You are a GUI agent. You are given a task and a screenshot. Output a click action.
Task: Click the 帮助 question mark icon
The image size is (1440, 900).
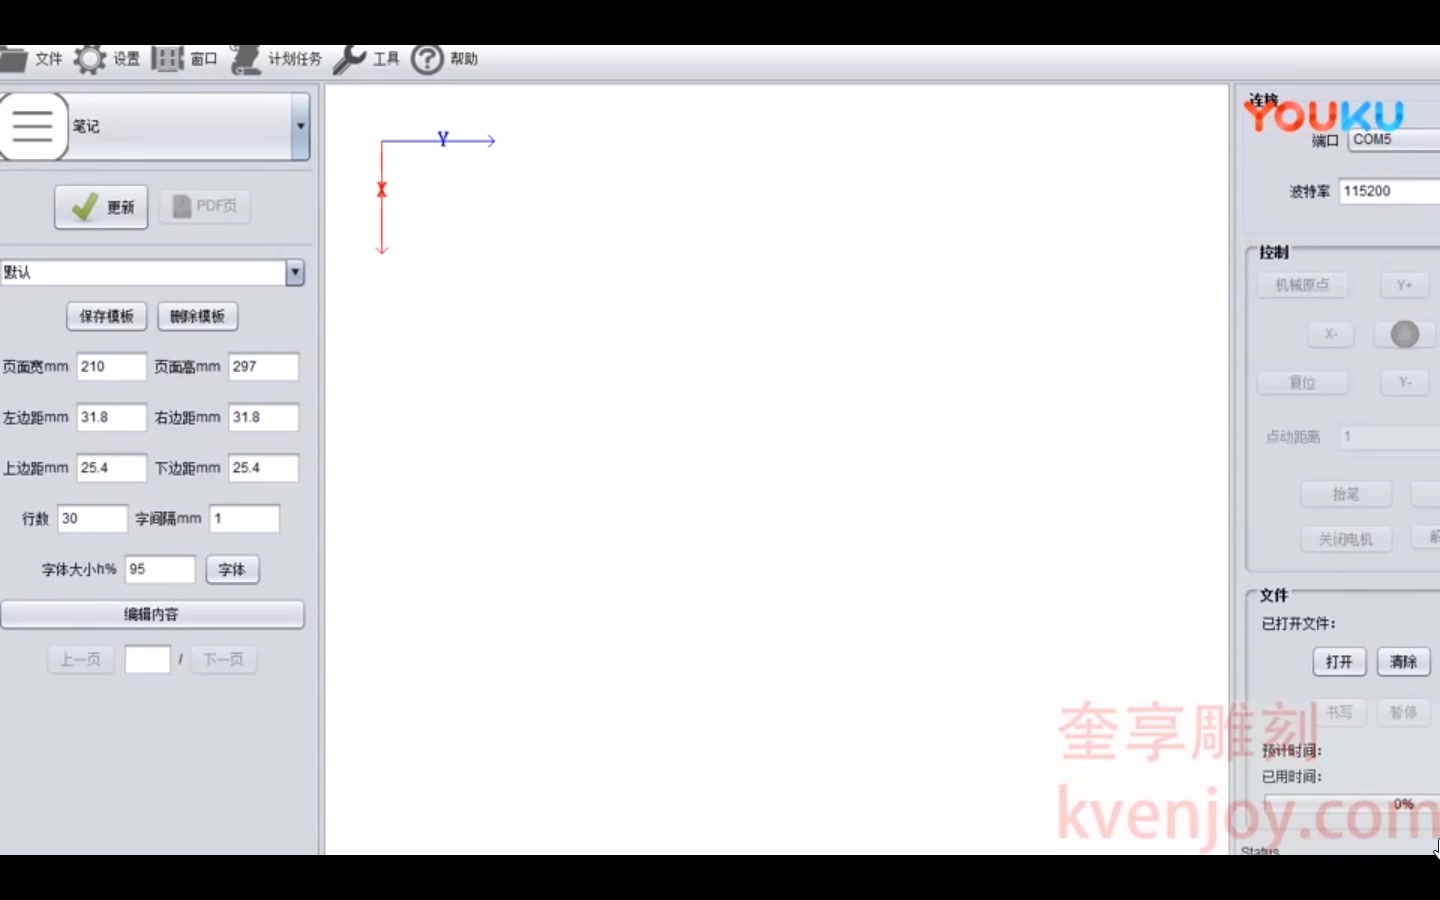pyautogui.click(x=427, y=59)
